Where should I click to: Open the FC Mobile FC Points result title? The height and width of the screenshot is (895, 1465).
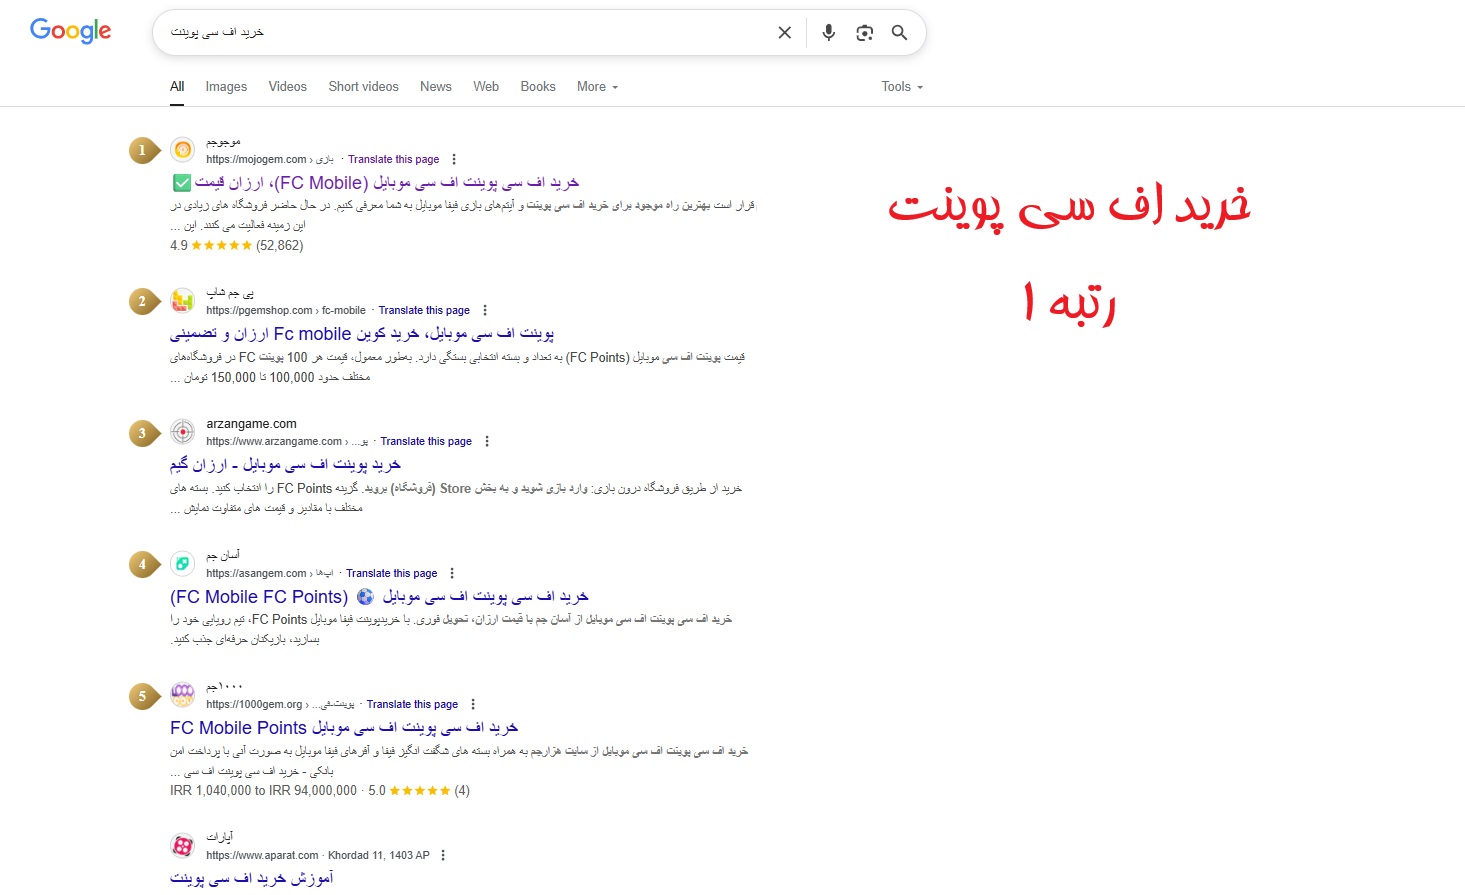[379, 597]
